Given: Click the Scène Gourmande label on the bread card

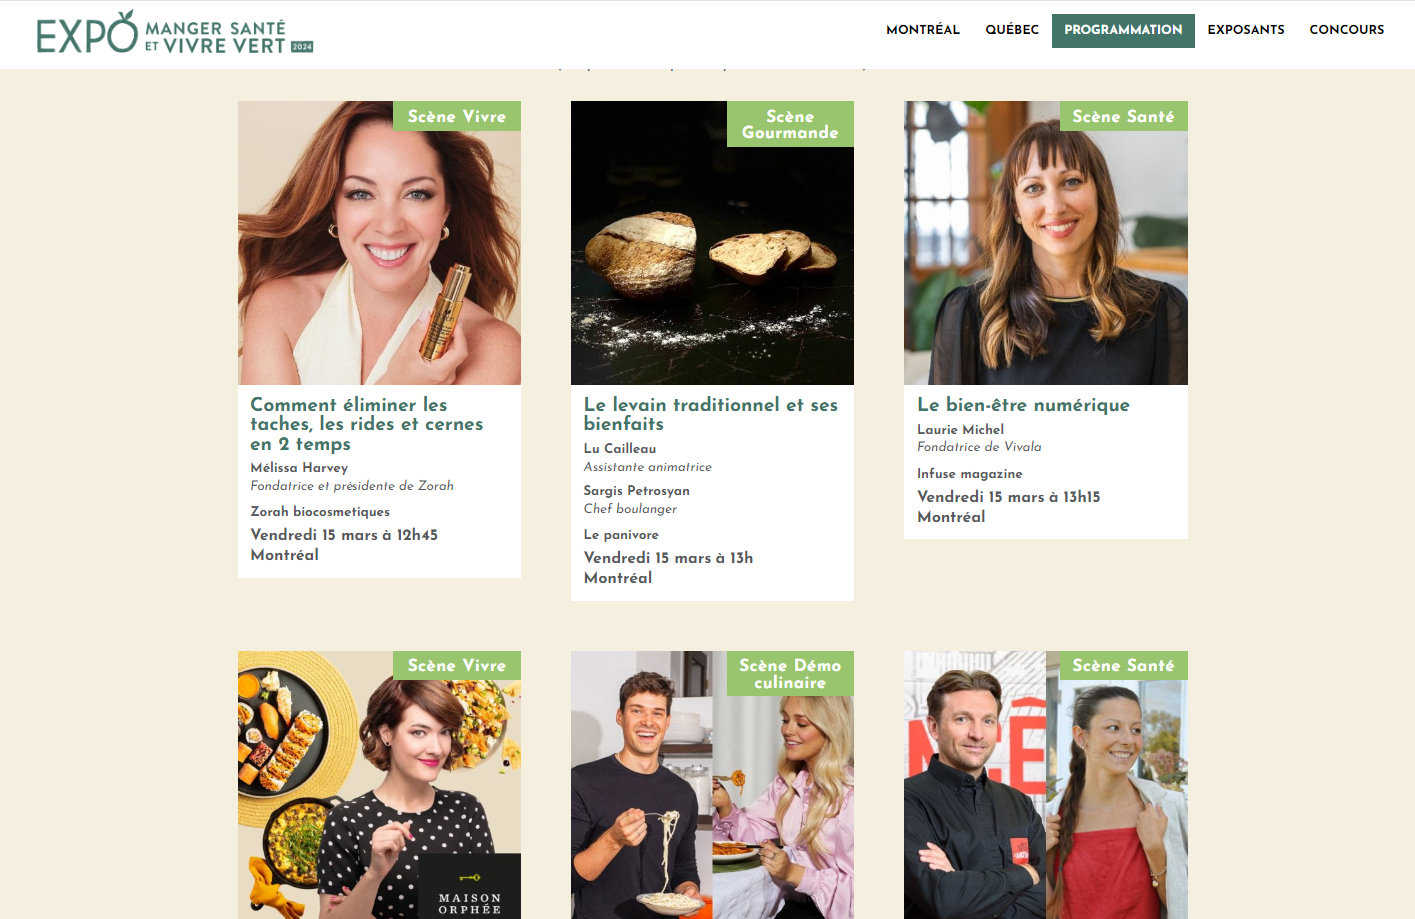Looking at the screenshot, I should click(790, 124).
